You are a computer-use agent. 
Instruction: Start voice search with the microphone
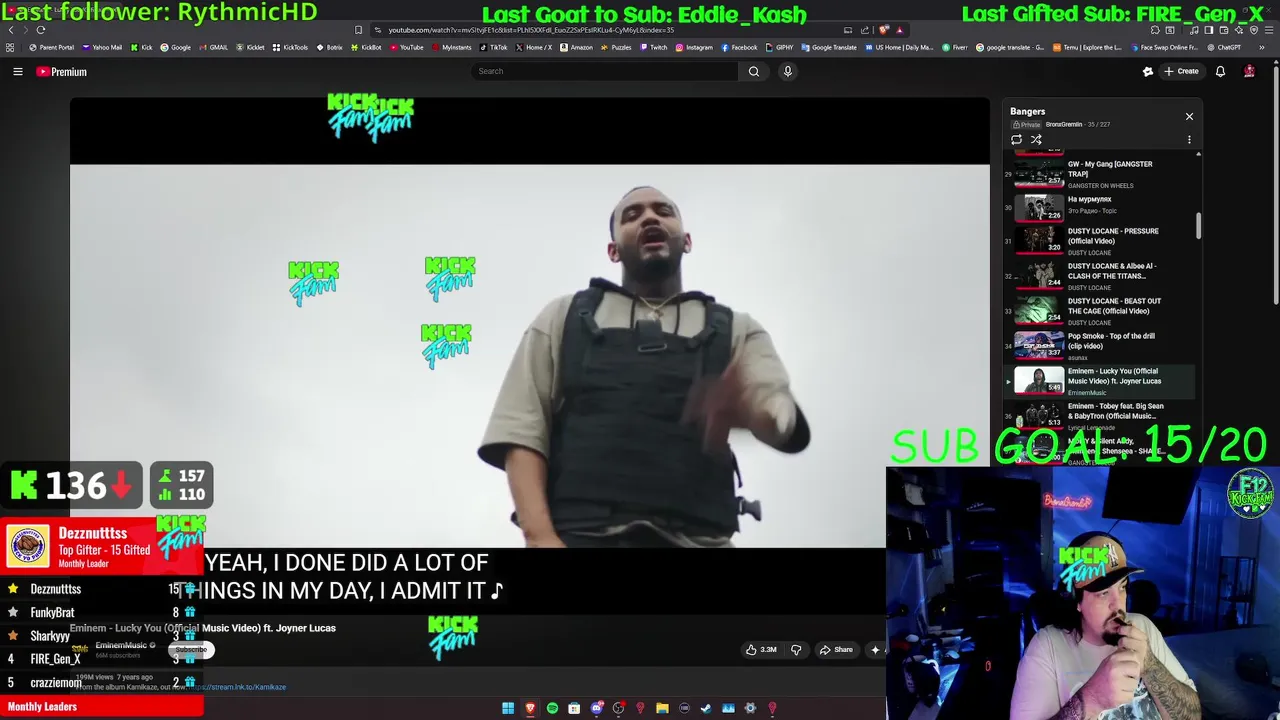(x=788, y=71)
